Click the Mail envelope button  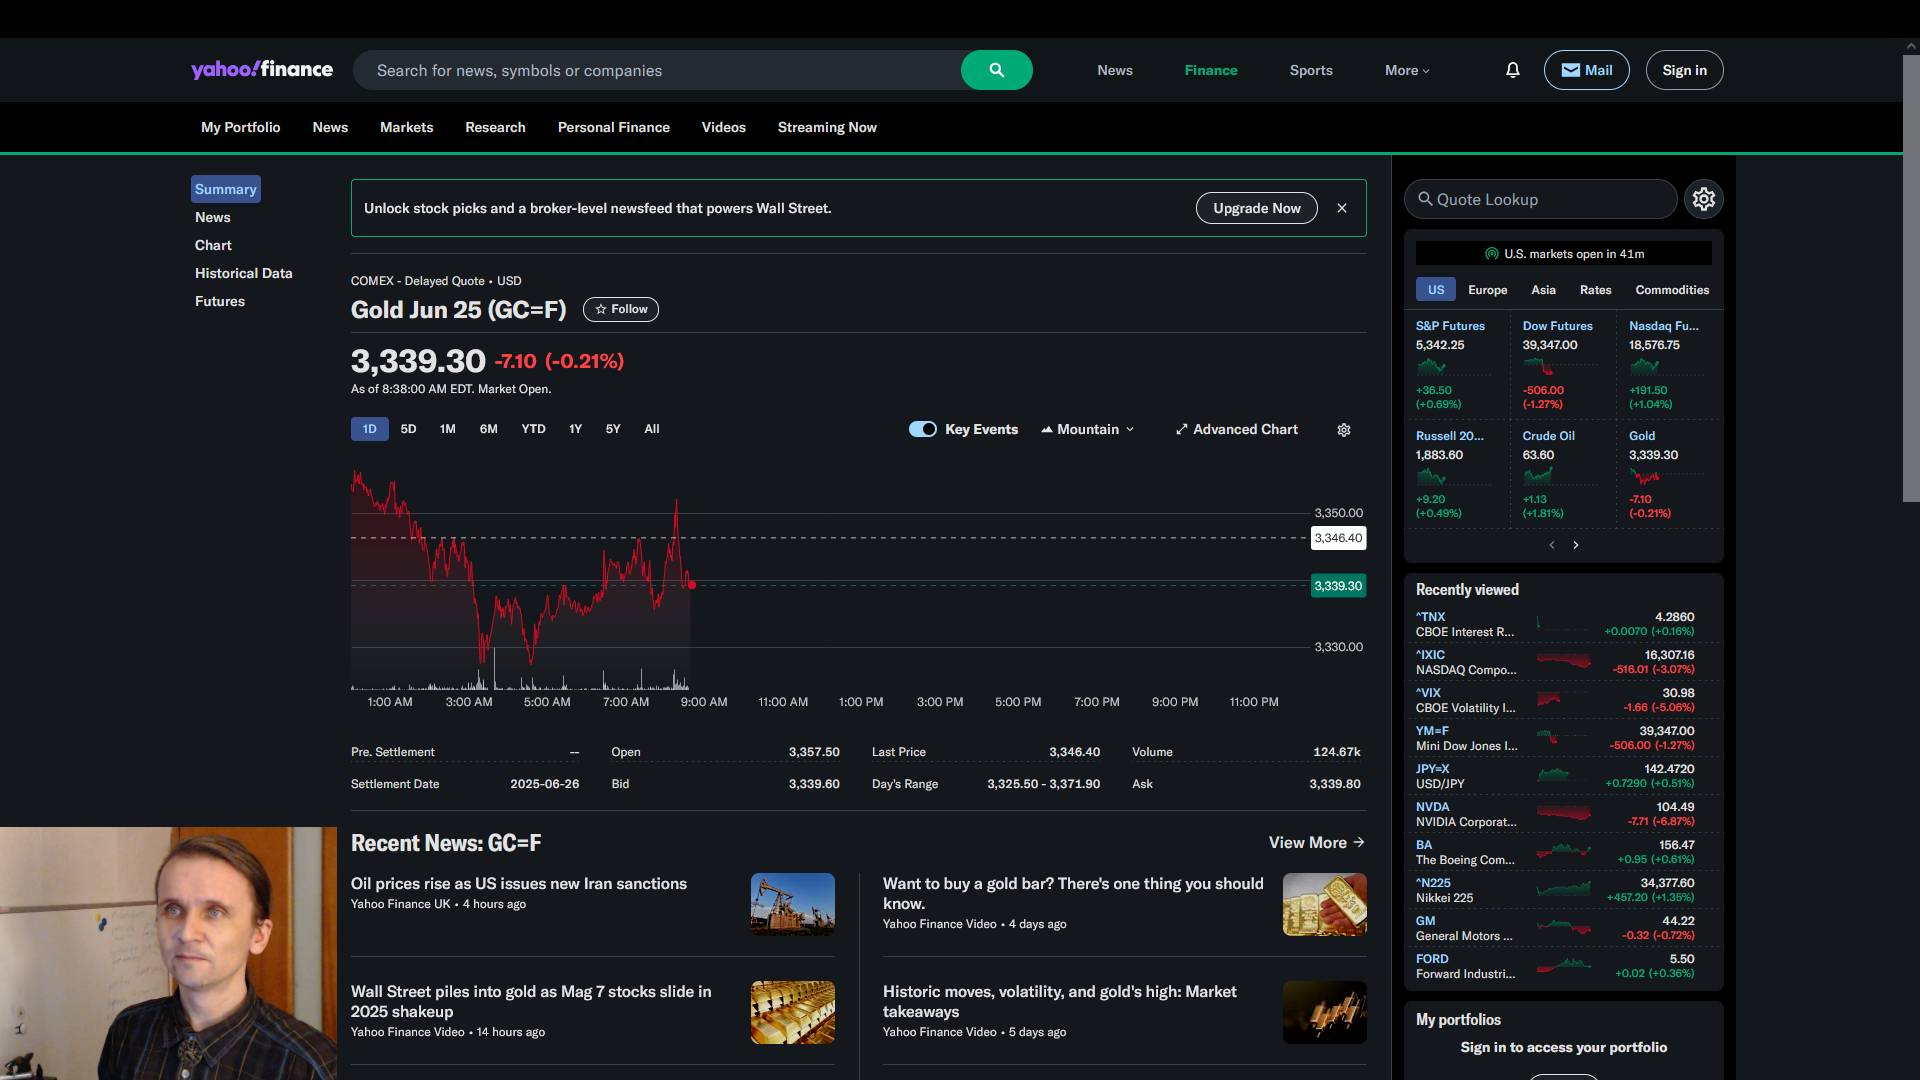coord(1586,70)
